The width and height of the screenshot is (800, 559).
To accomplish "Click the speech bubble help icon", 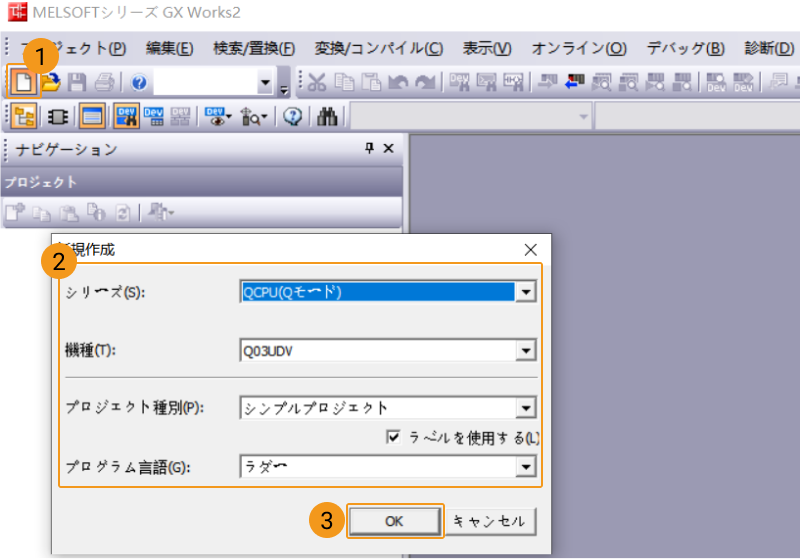I will click(x=292, y=117).
